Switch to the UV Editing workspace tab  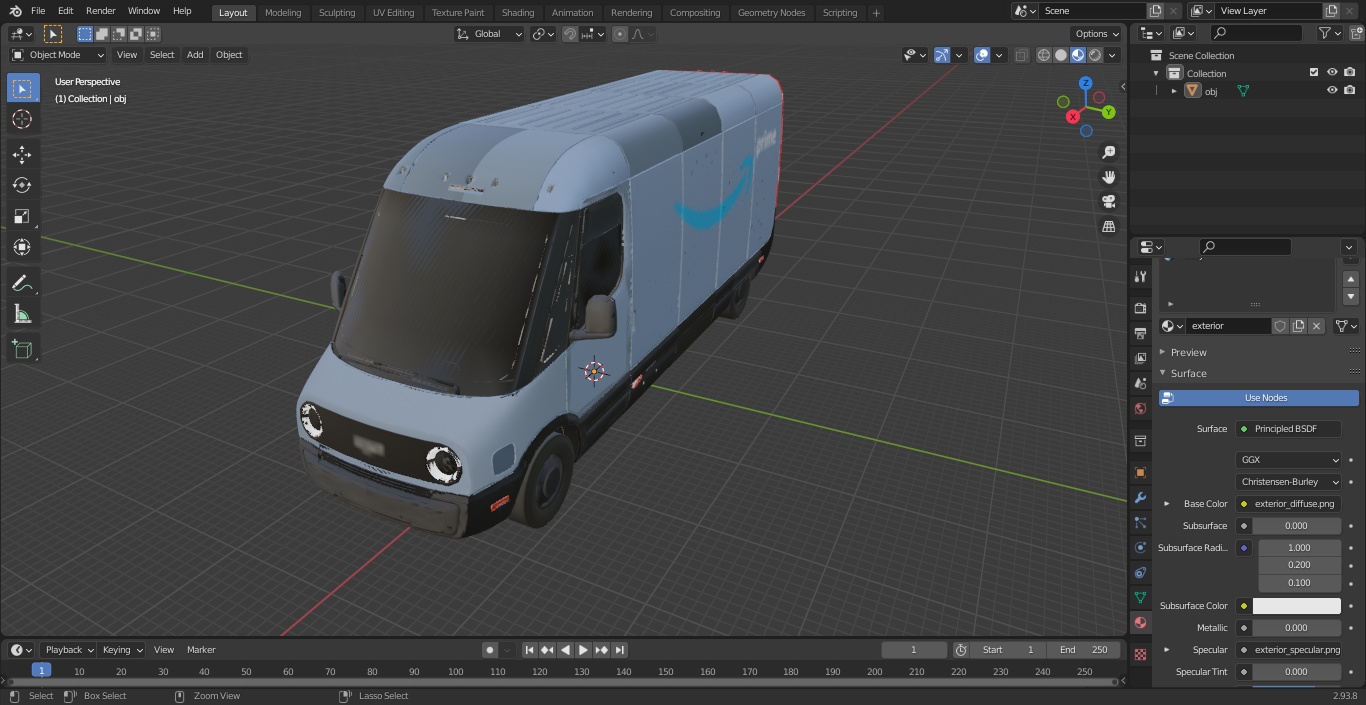pyautogui.click(x=393, y=12)
